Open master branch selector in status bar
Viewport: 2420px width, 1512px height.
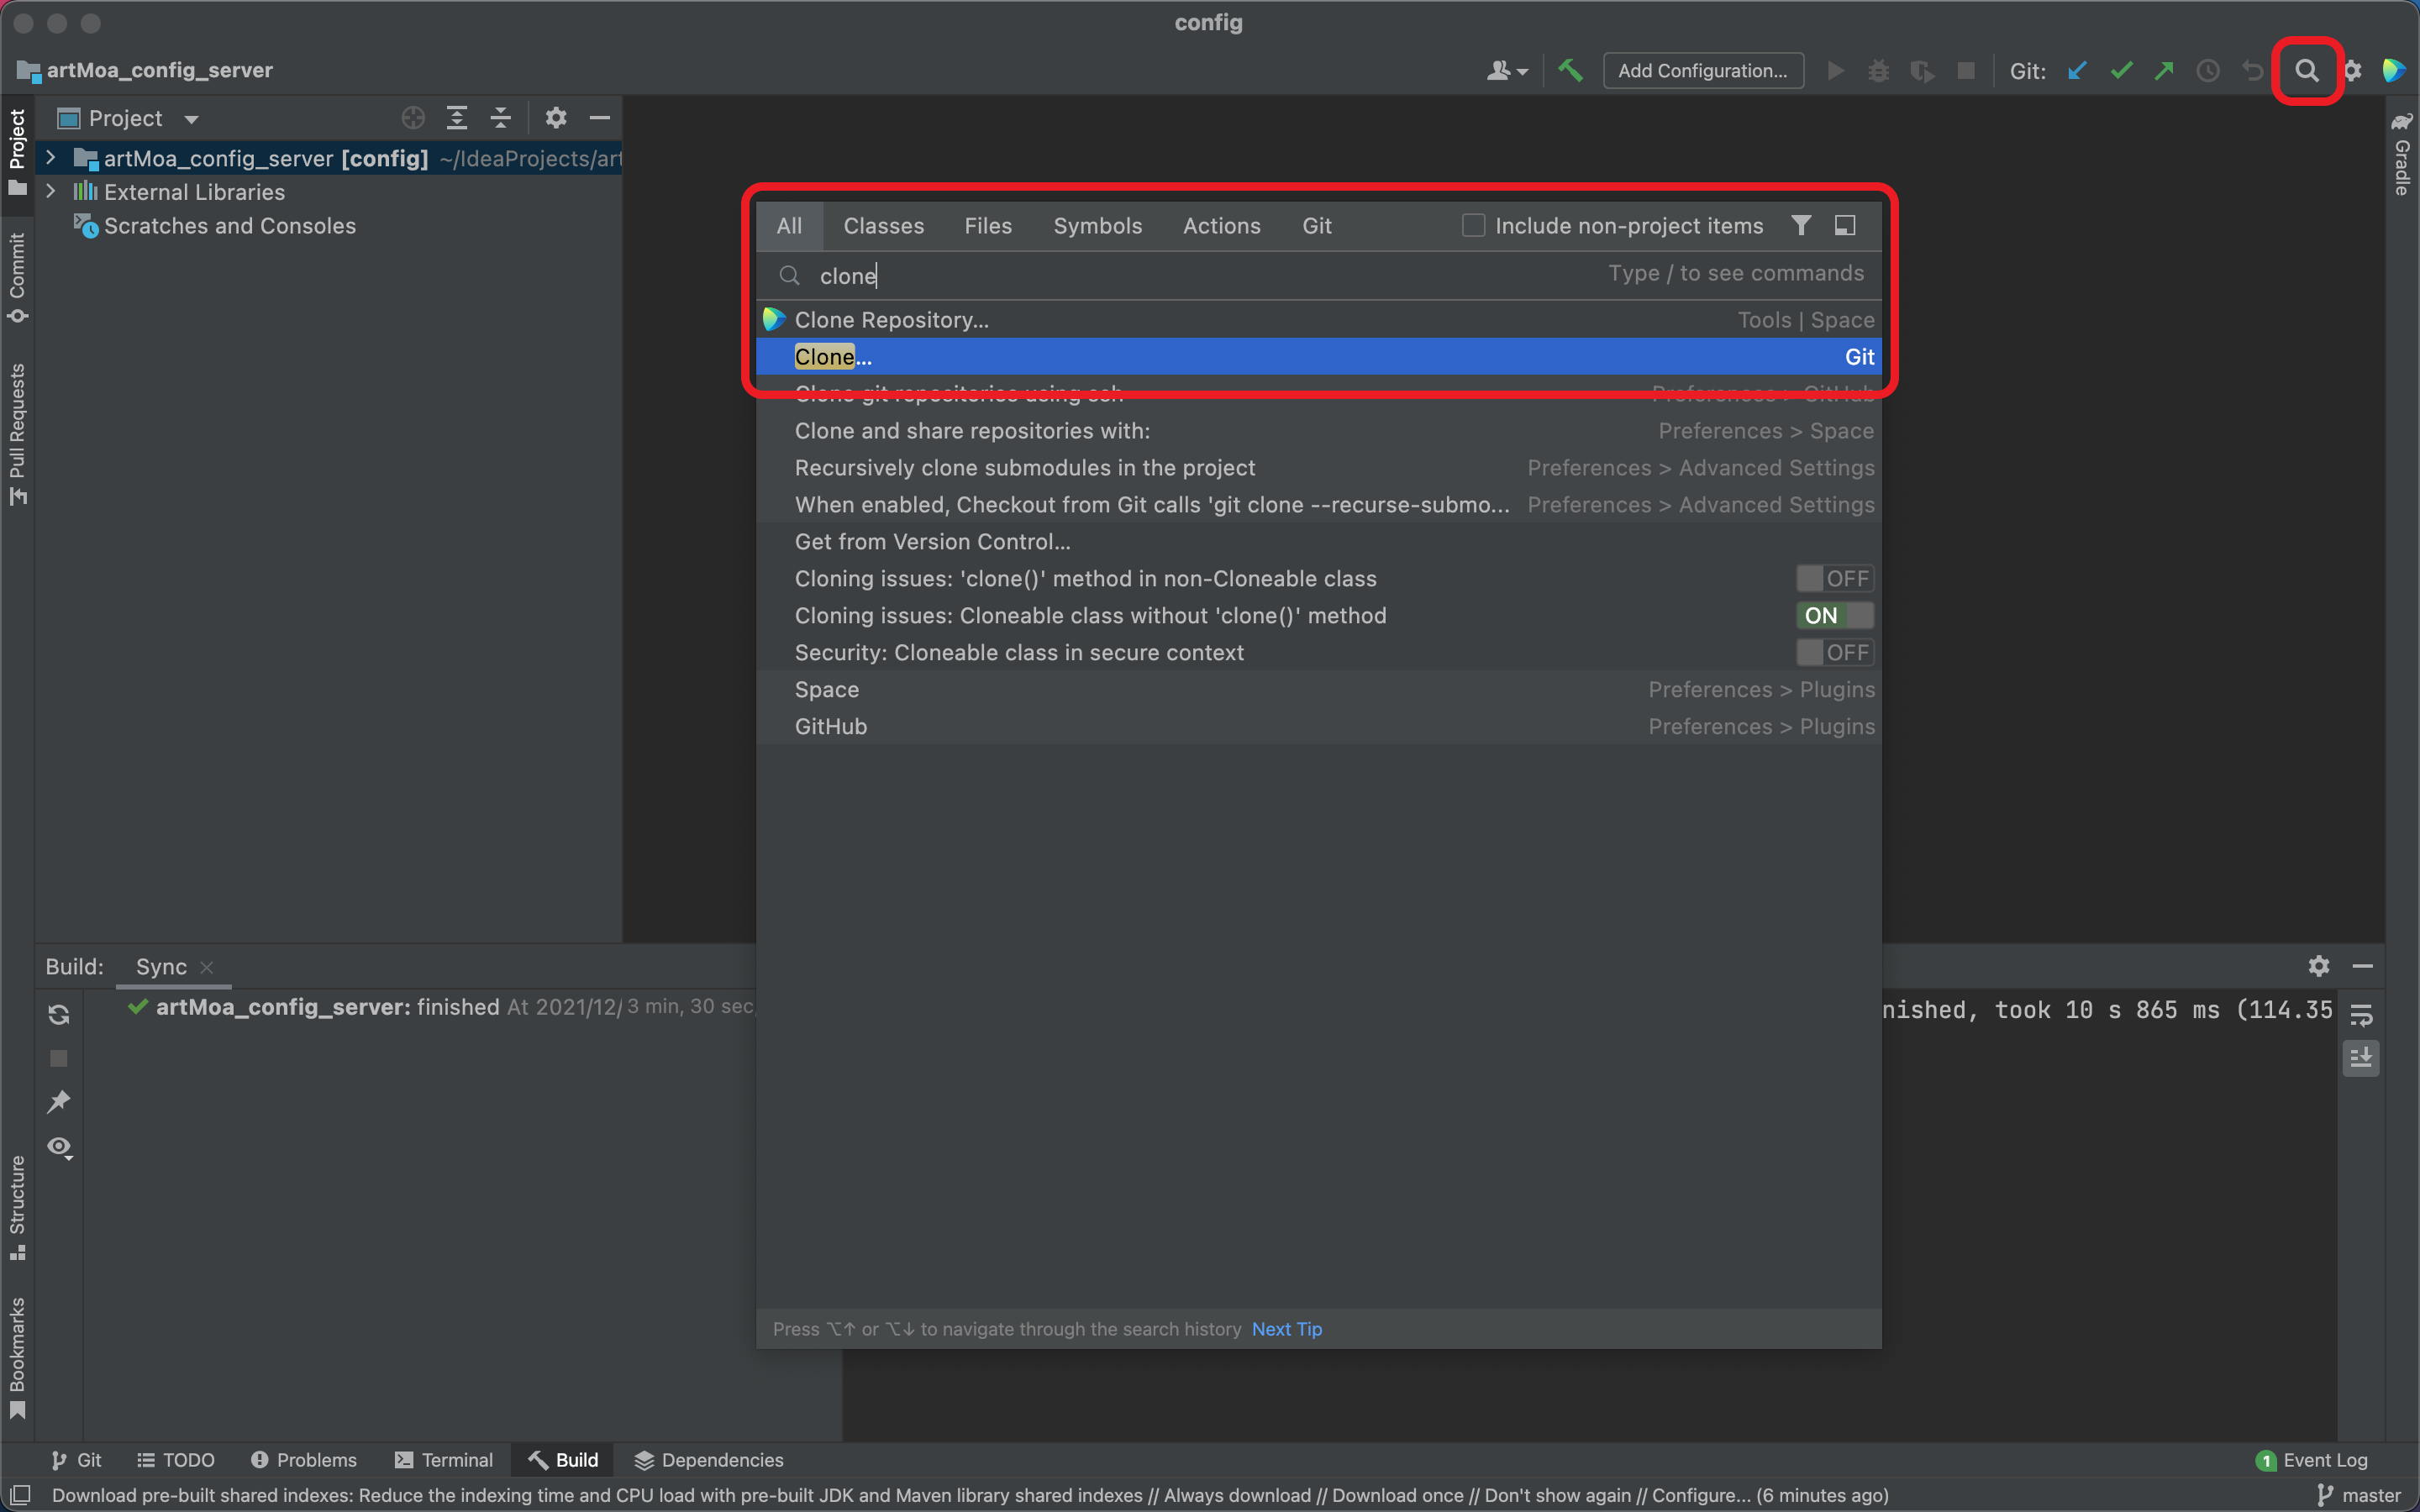[2358, 1495]
